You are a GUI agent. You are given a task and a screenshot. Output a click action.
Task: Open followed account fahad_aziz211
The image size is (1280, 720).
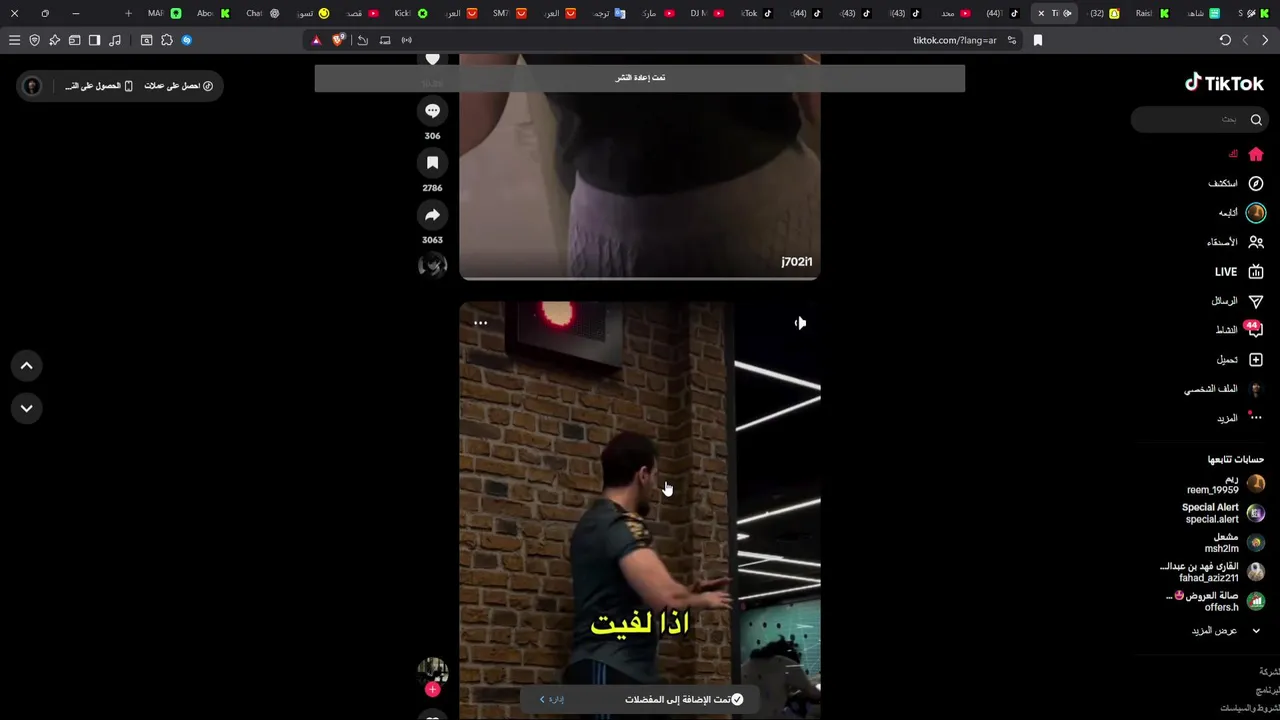pos(1212,572)
